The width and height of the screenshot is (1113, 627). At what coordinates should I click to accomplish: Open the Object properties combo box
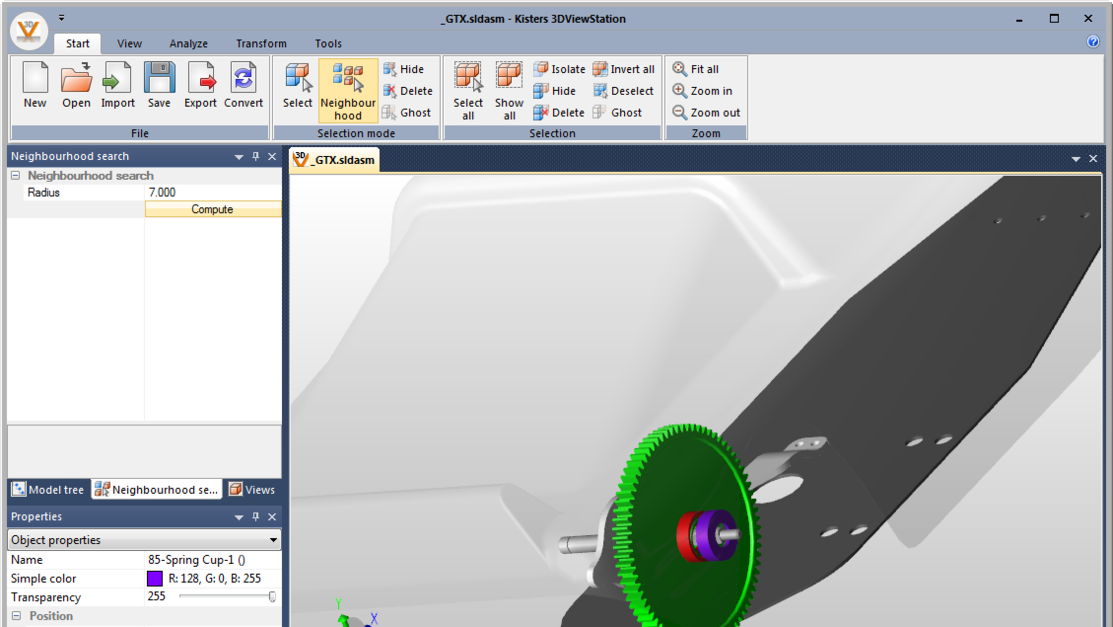coord(144,540)
